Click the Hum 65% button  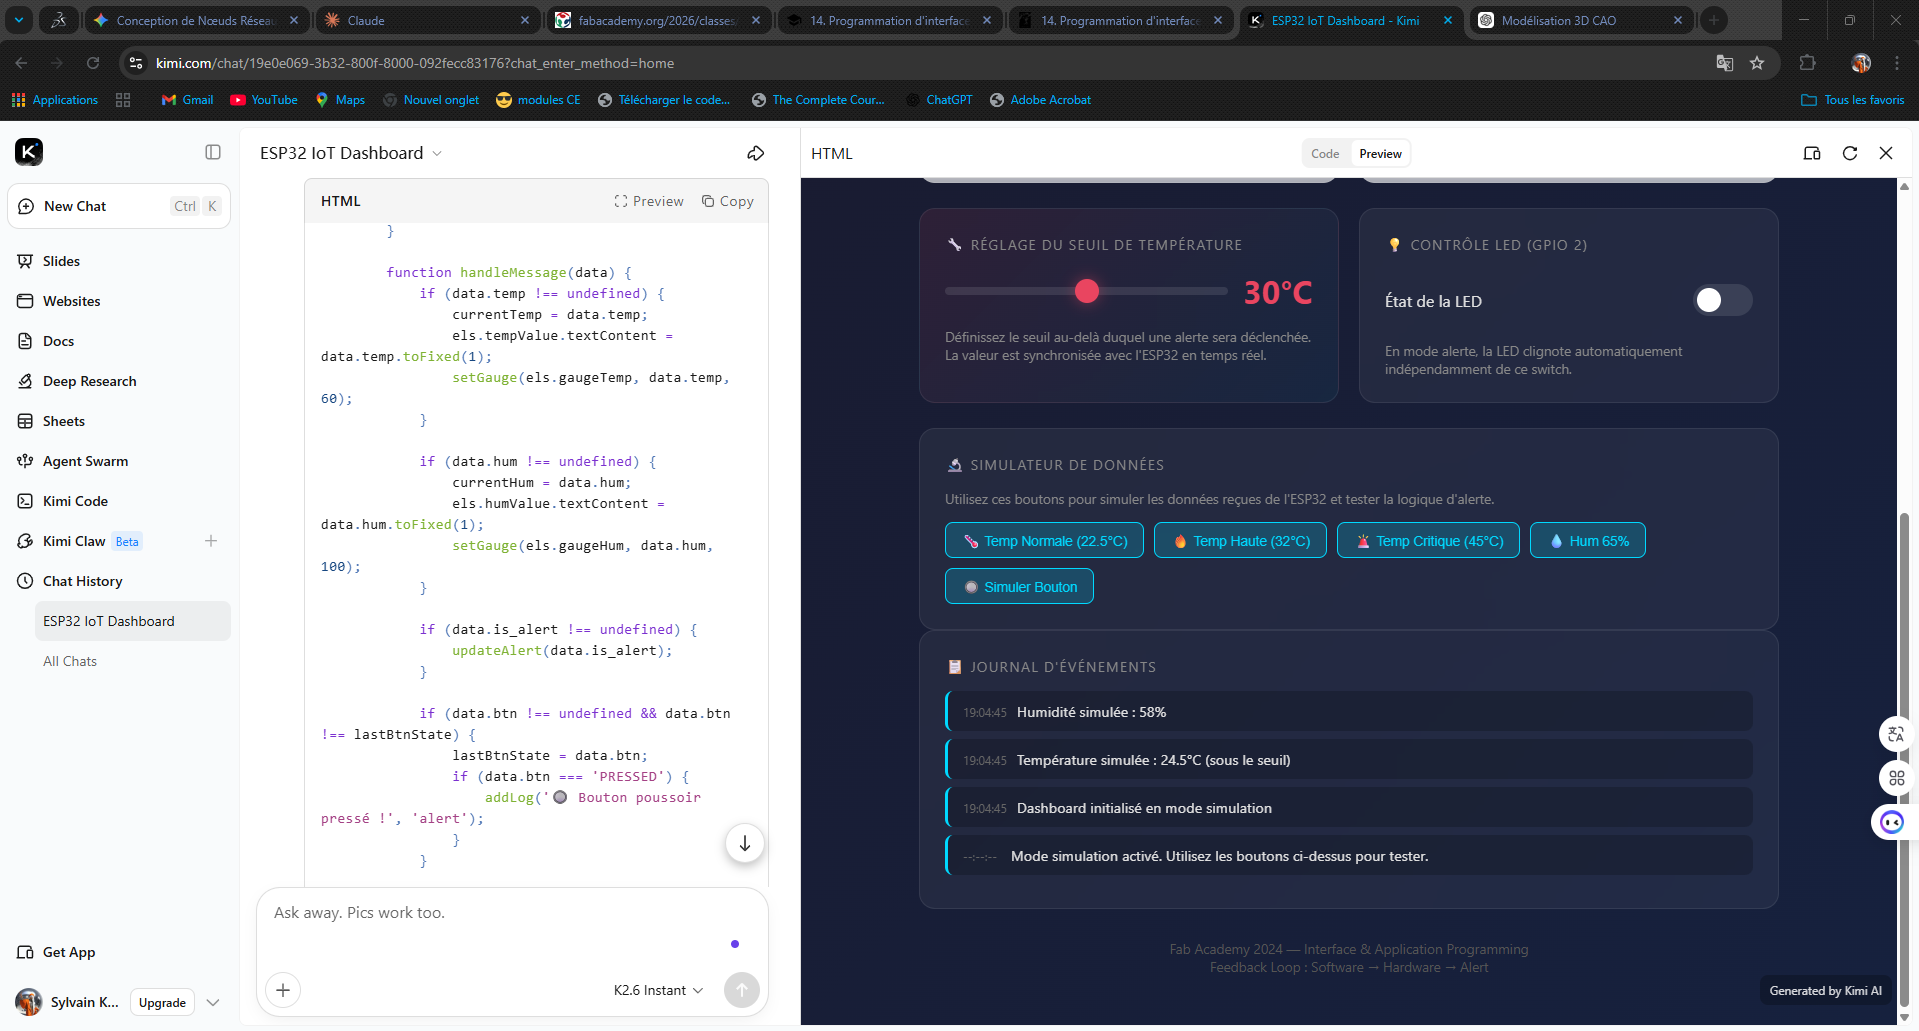pyautogui.click(x=1588, y=541)
